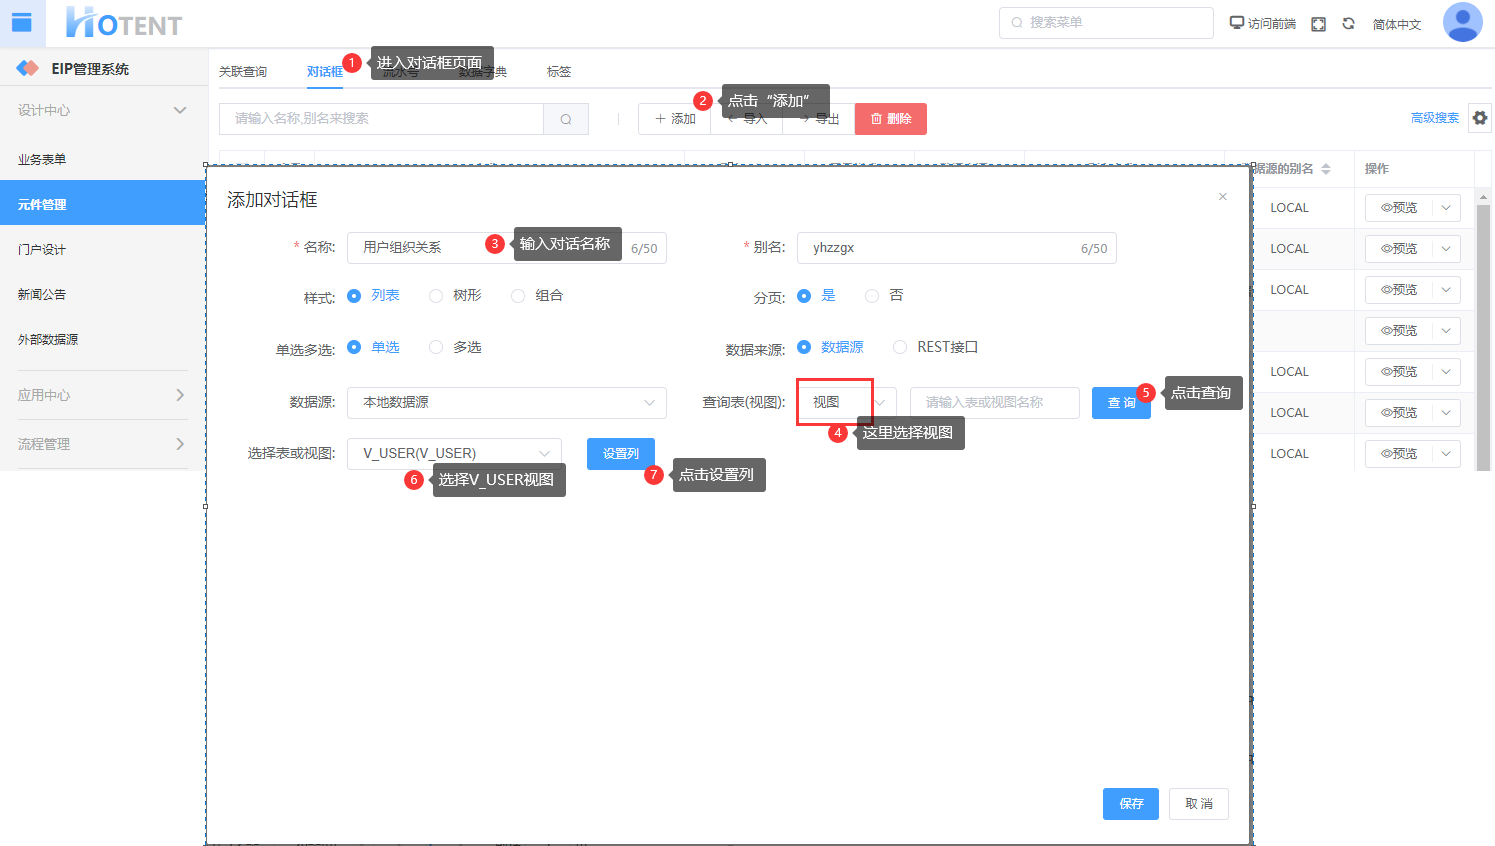Choose 否 for pagination
The width and height of the screenshot is (1495, 846).
[872, 296]
